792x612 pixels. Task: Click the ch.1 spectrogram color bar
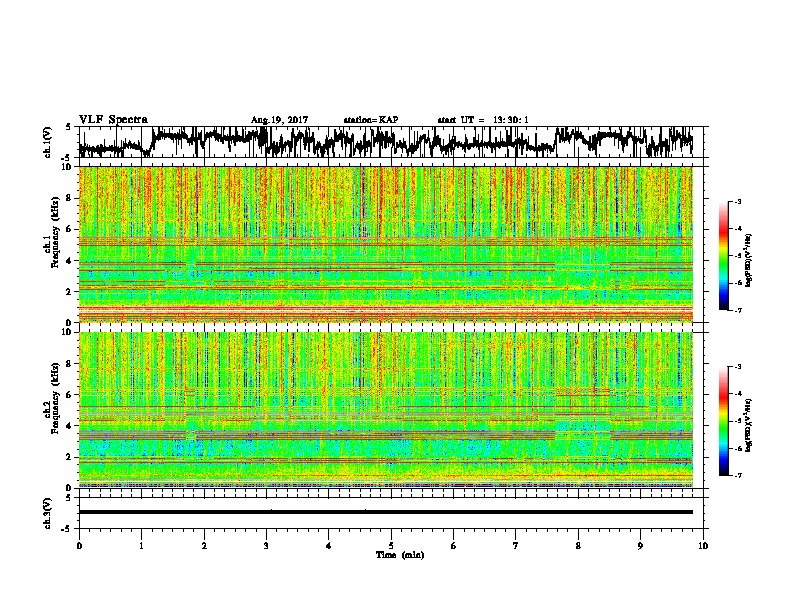[723, 256]
